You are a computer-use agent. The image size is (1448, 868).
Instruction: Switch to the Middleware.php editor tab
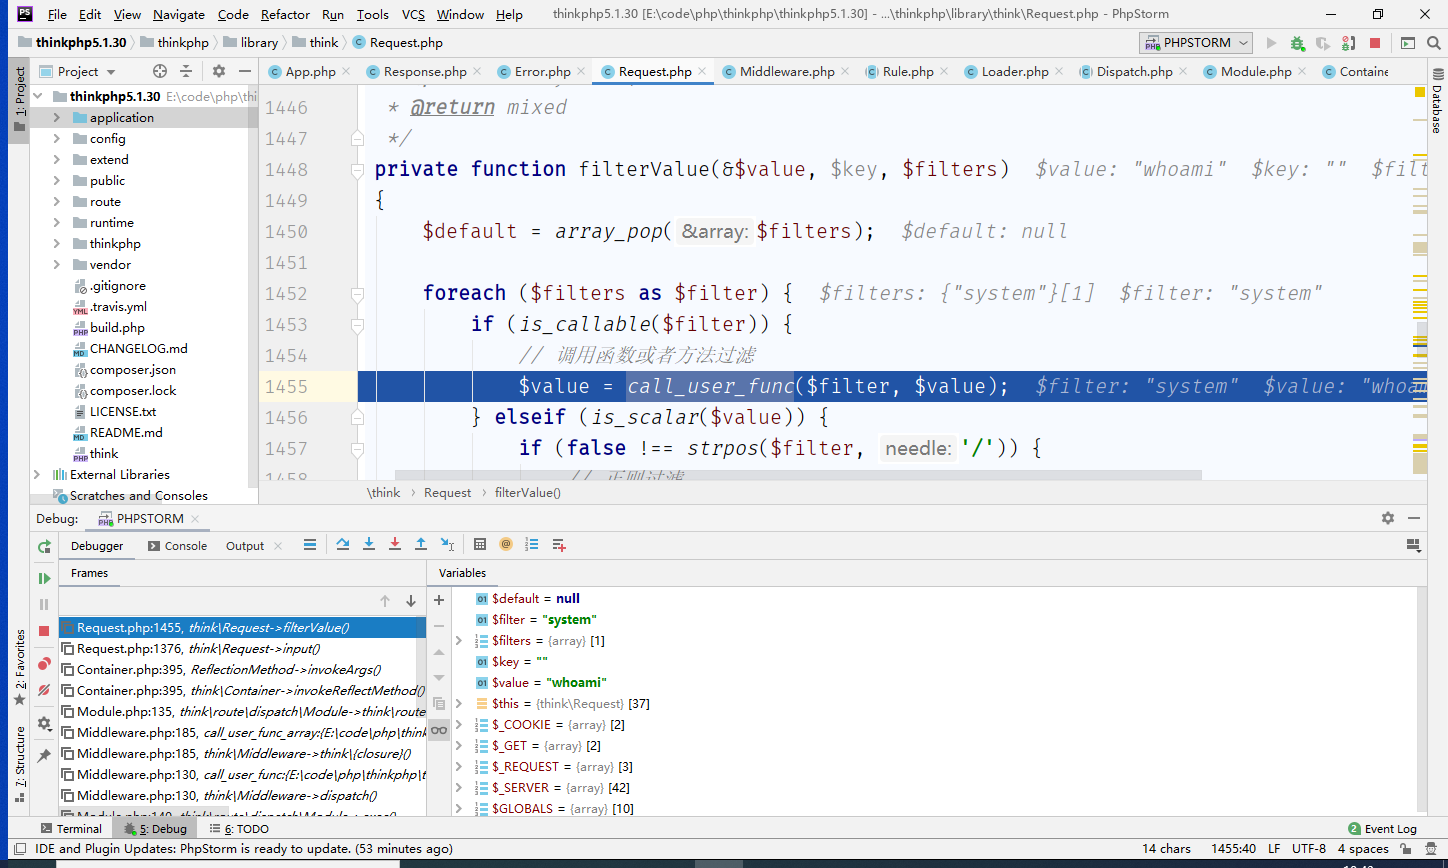786,71
